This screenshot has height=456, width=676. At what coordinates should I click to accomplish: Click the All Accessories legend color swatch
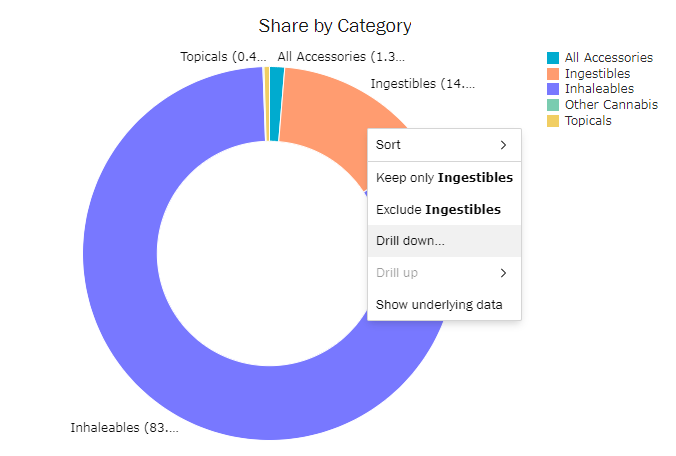[553, 58]
